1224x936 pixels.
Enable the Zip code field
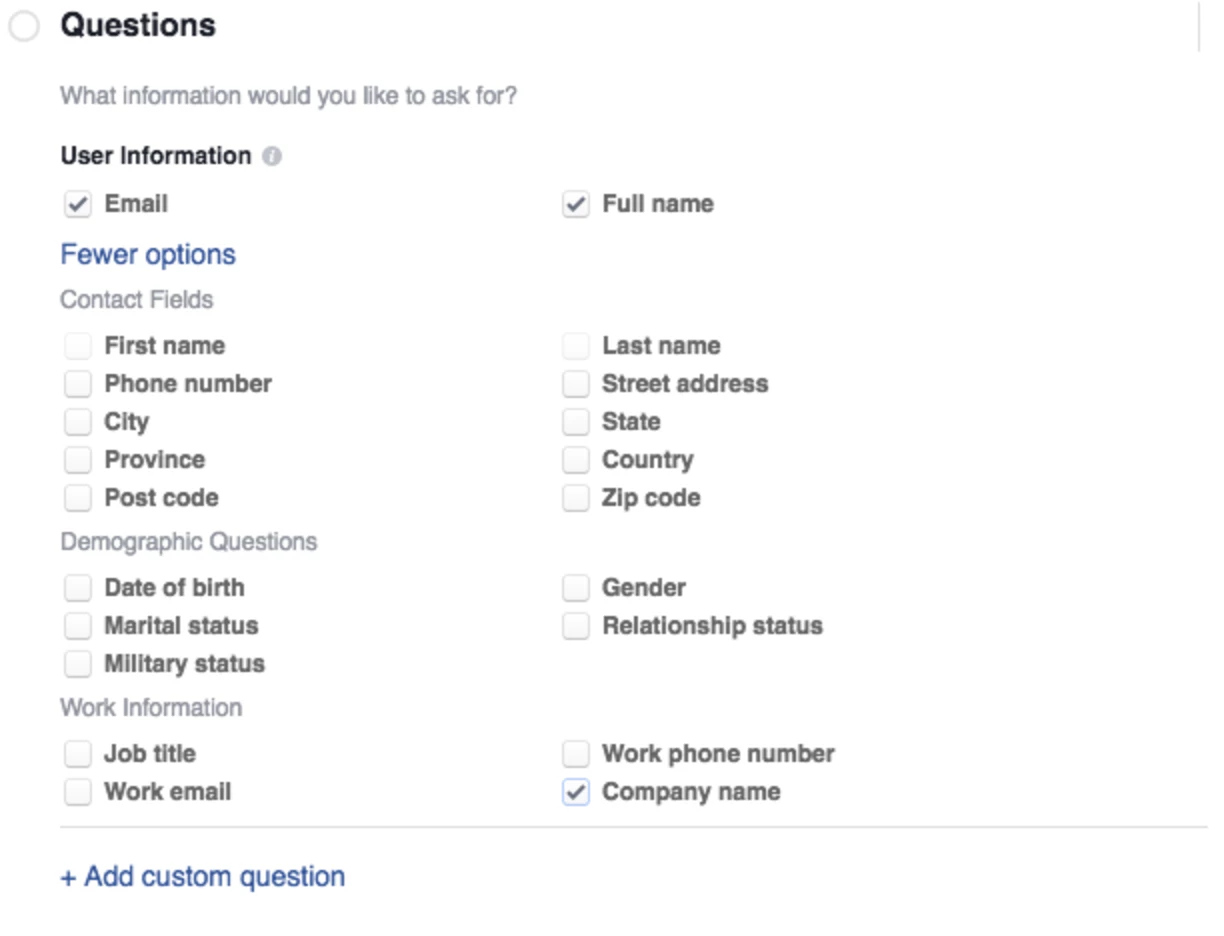click(x=575, y=498)
